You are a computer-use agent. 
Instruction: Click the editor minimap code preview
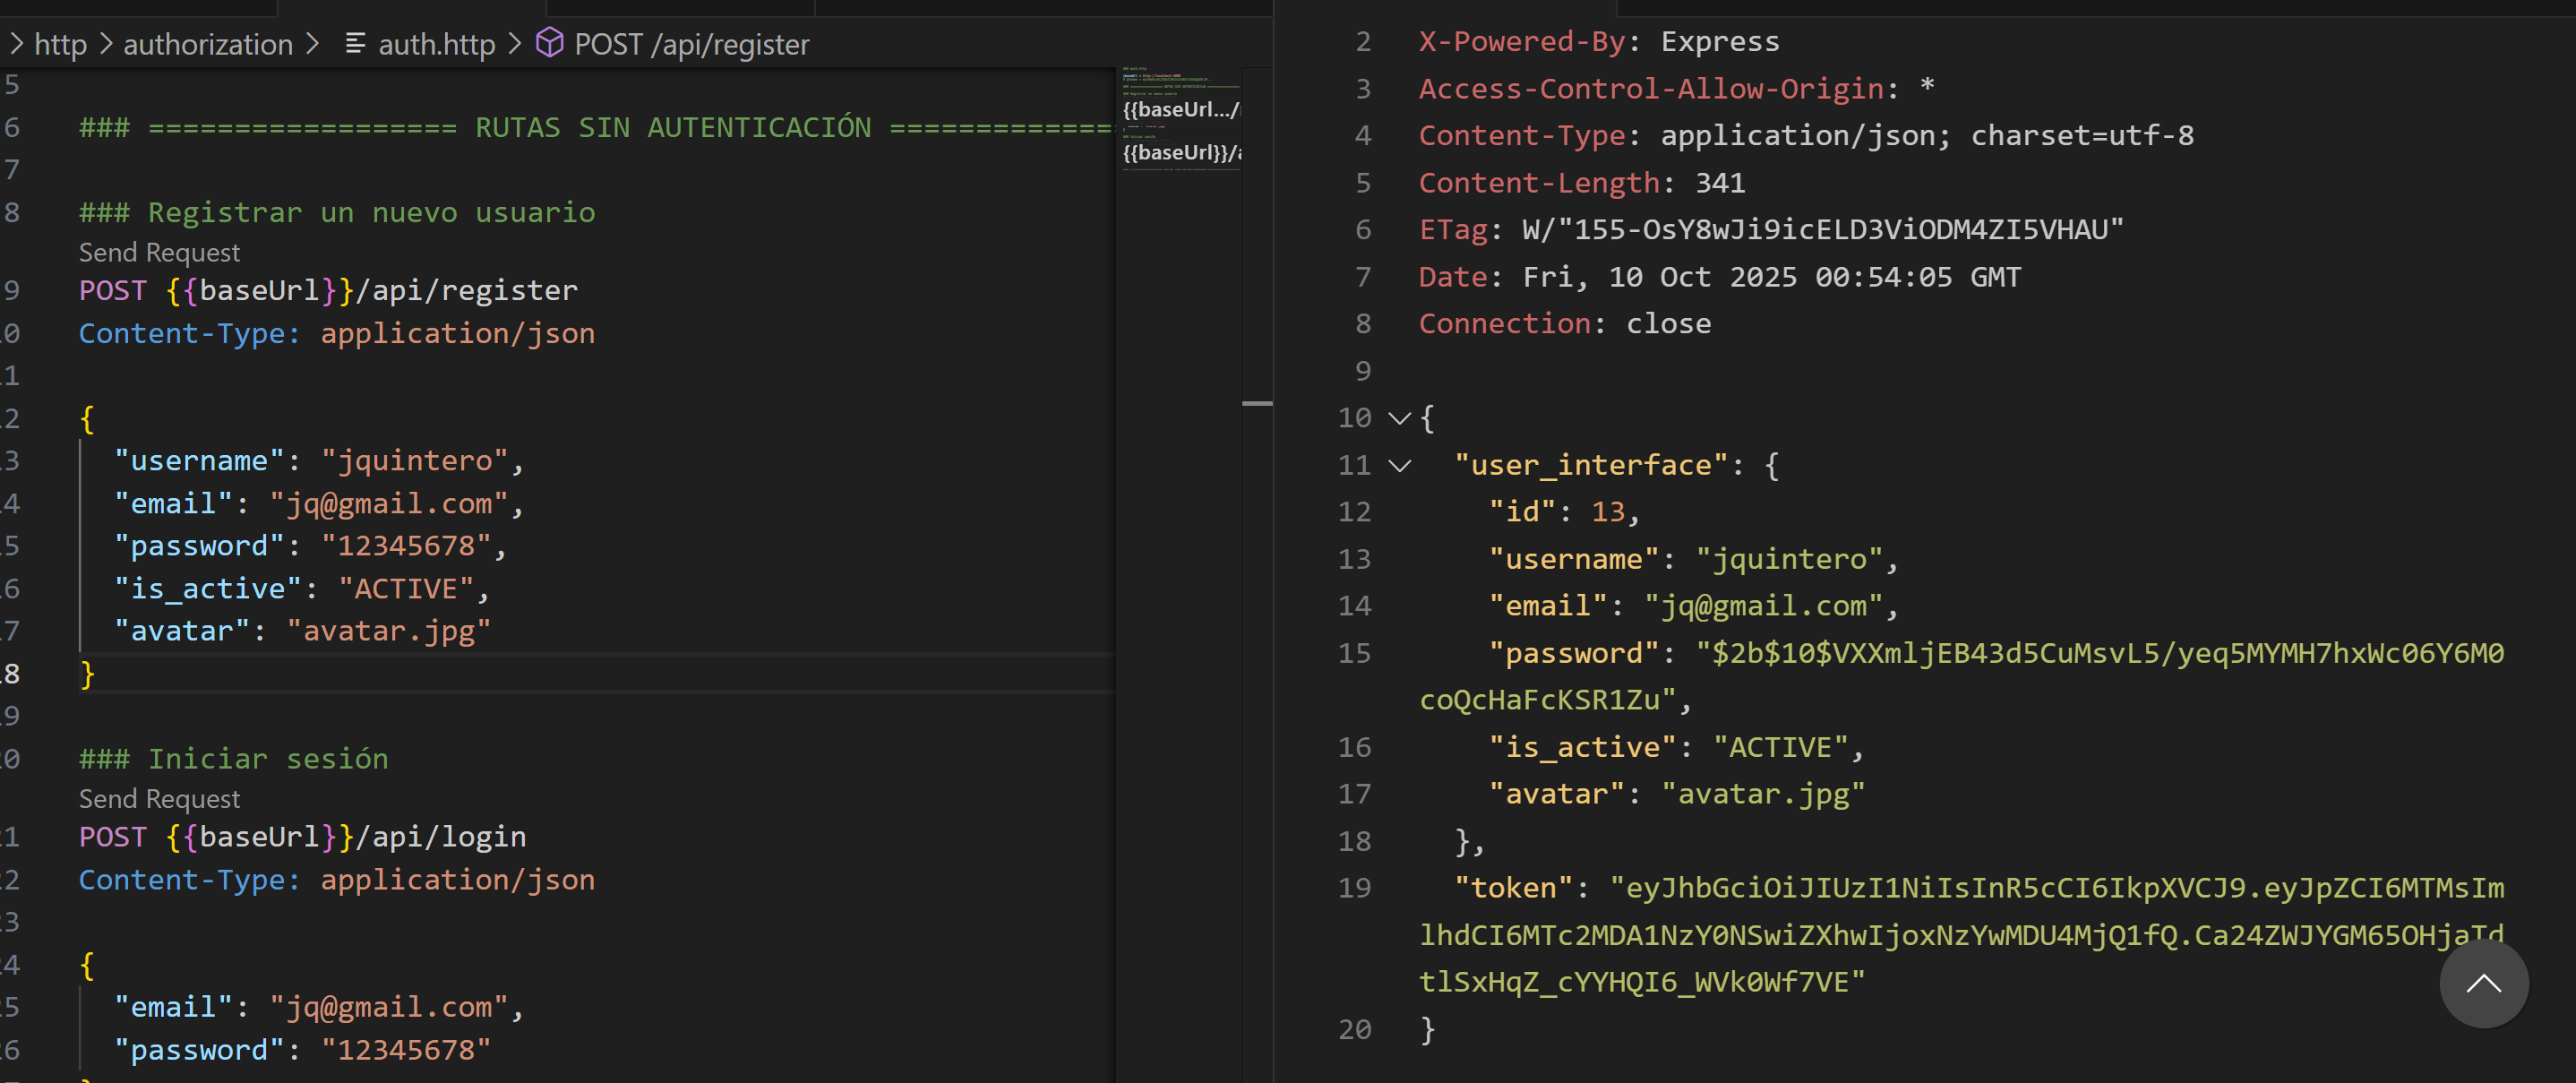pyautogui.click(x=1178, y=120)
